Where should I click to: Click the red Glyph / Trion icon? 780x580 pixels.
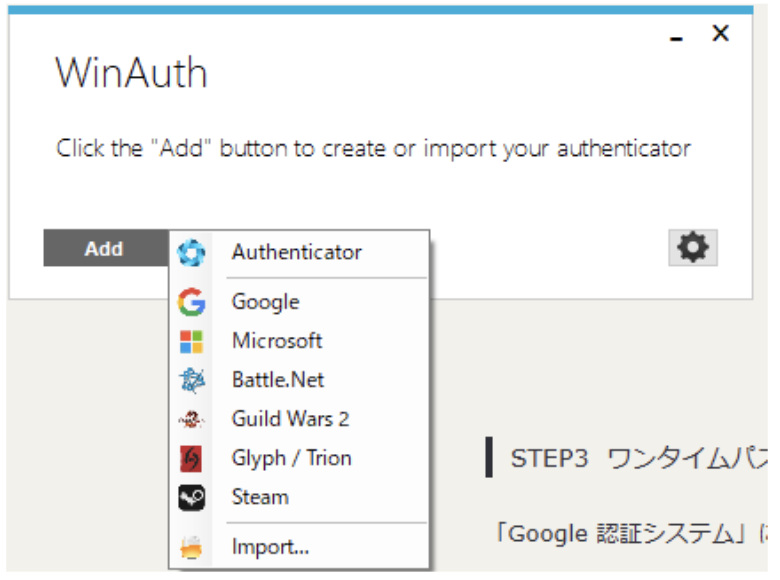coord(191,459)
